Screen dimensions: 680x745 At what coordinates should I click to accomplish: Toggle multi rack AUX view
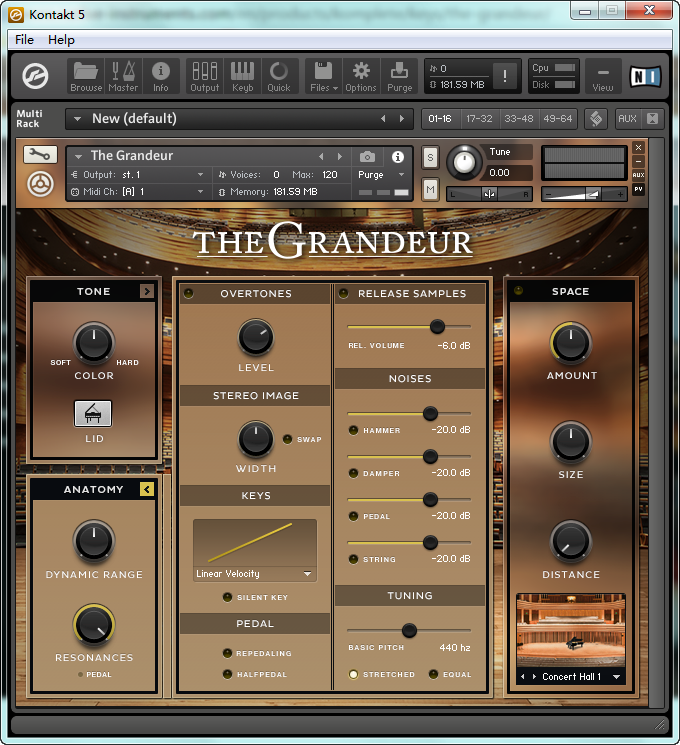[627, 118]
